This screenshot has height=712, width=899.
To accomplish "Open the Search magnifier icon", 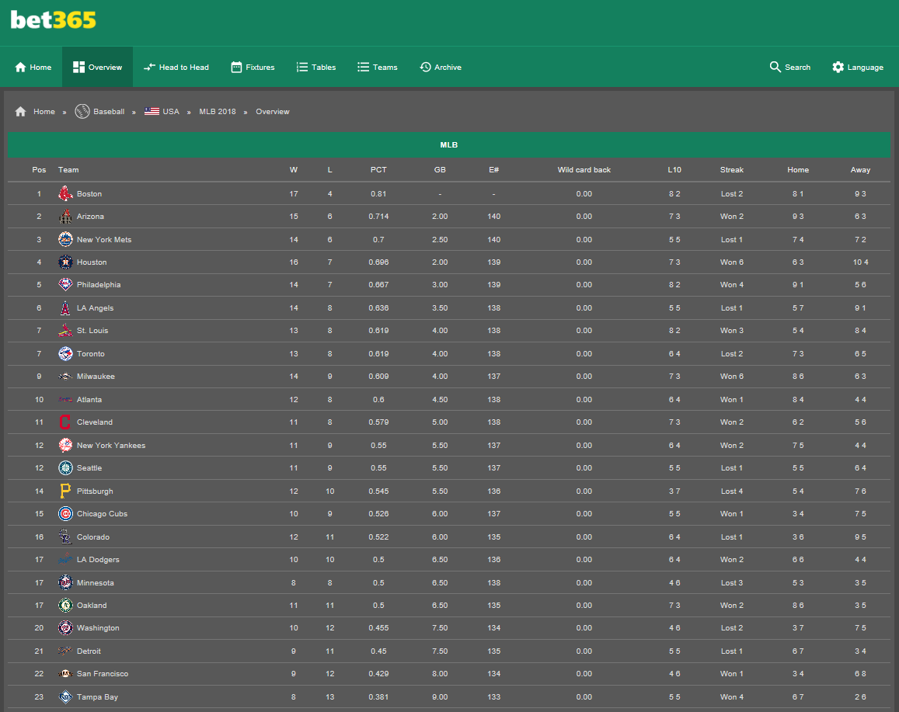I will click(775, 67).
